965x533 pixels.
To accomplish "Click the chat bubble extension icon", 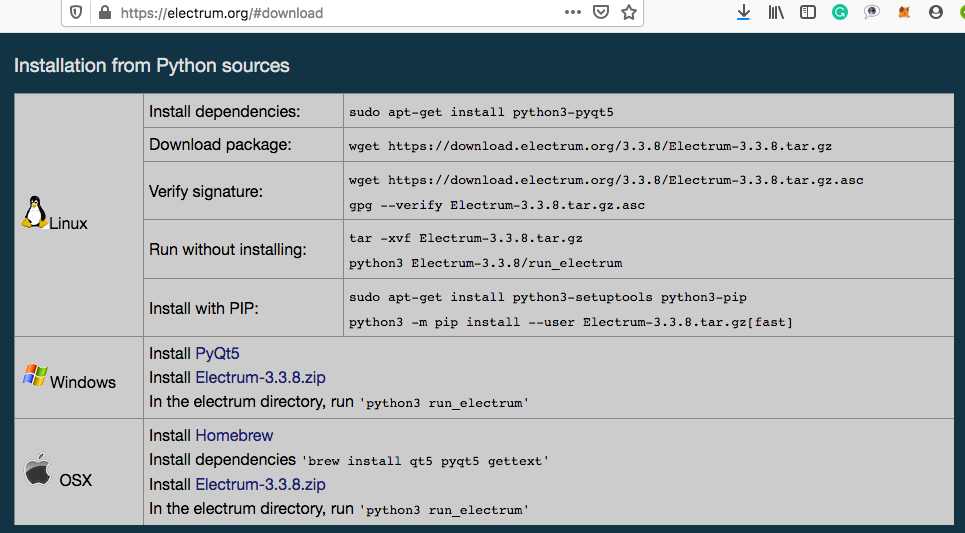I will point(871,12).
